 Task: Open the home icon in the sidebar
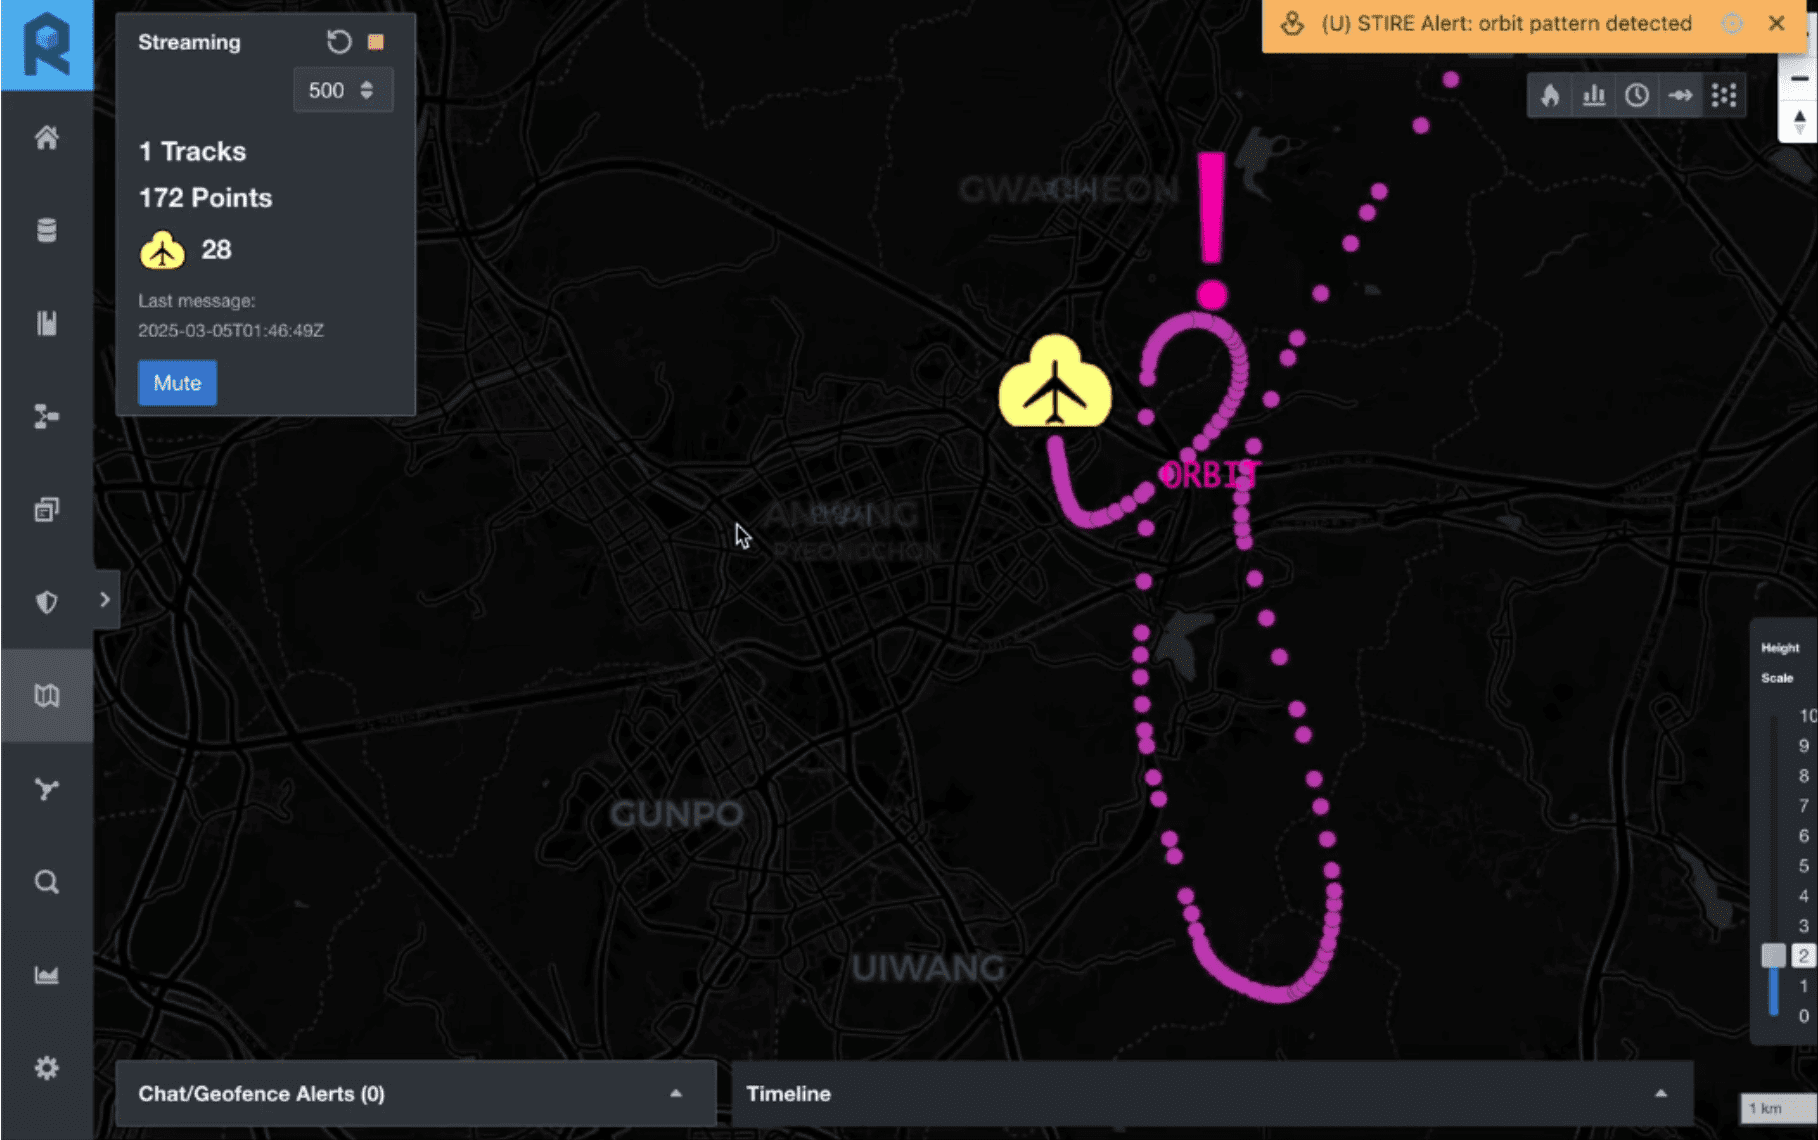[47, 138]
